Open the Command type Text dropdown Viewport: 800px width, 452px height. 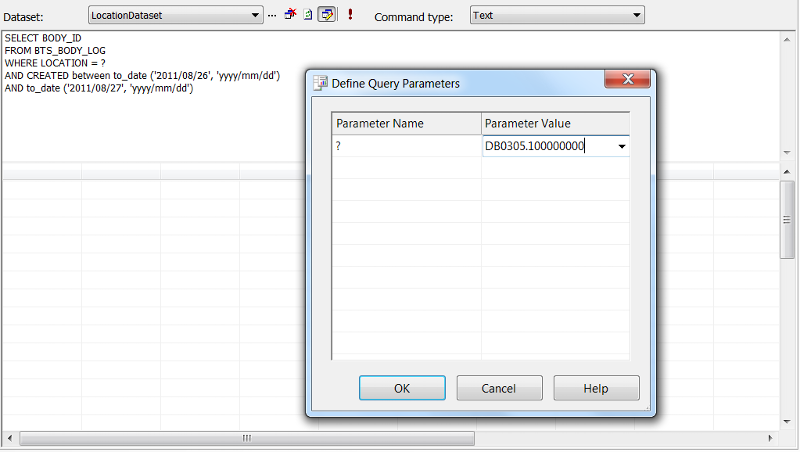click(557, 15)
